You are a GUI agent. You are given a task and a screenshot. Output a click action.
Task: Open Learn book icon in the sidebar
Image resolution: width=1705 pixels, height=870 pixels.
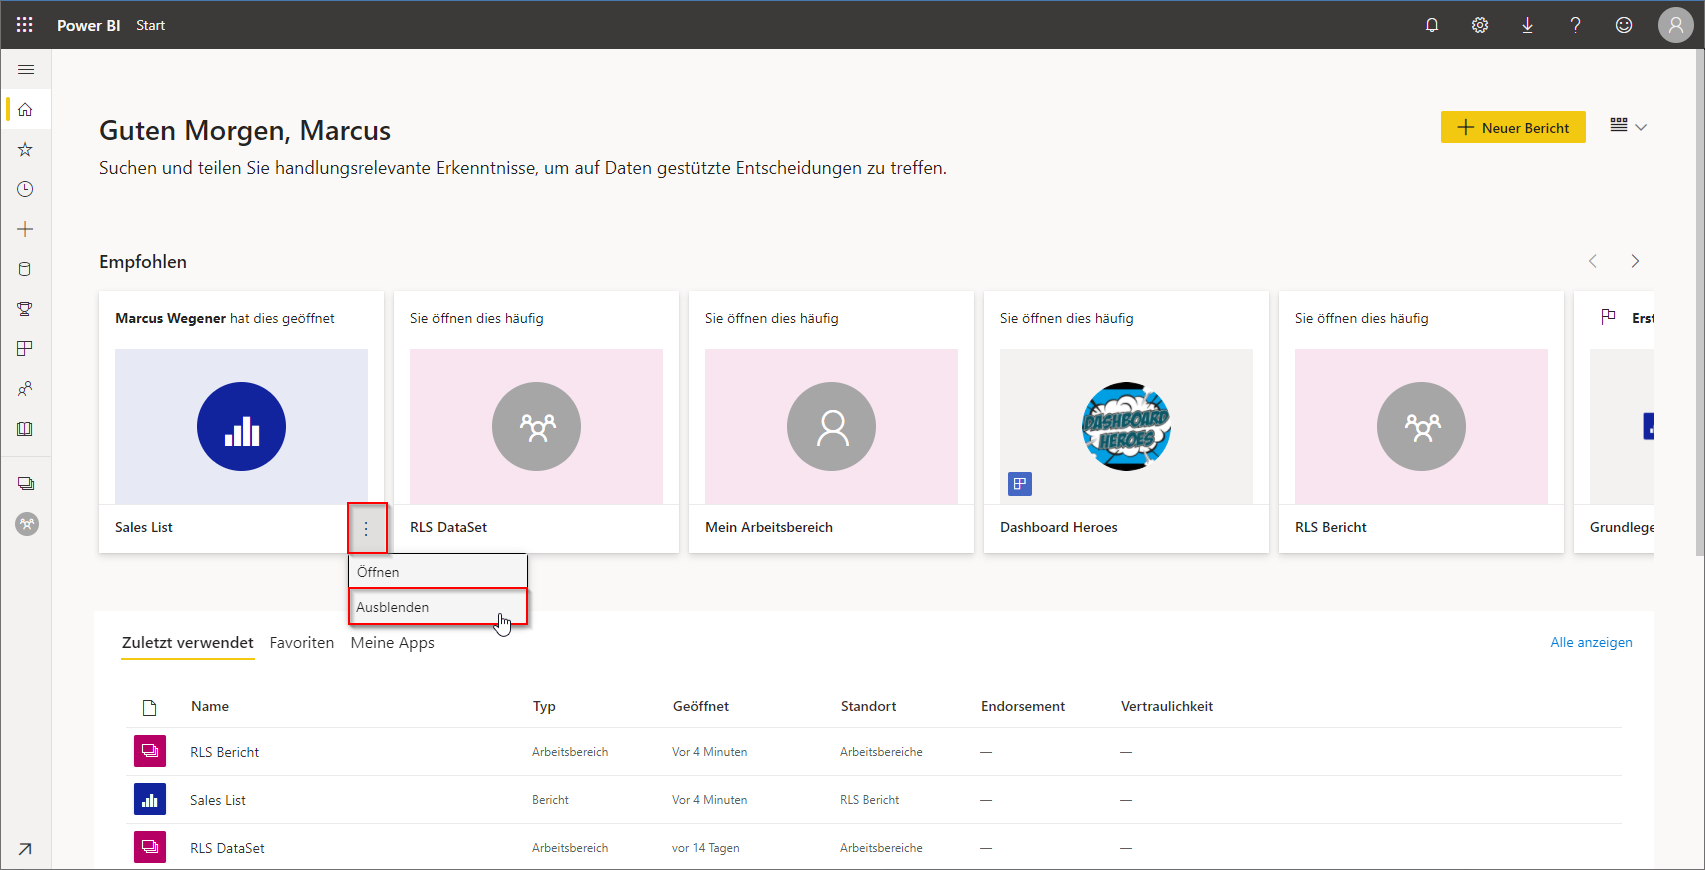point(26,429)
